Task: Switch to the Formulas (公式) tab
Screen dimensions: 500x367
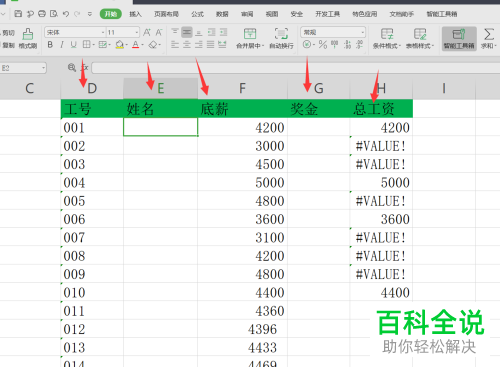Action: (x=197, y=14)
